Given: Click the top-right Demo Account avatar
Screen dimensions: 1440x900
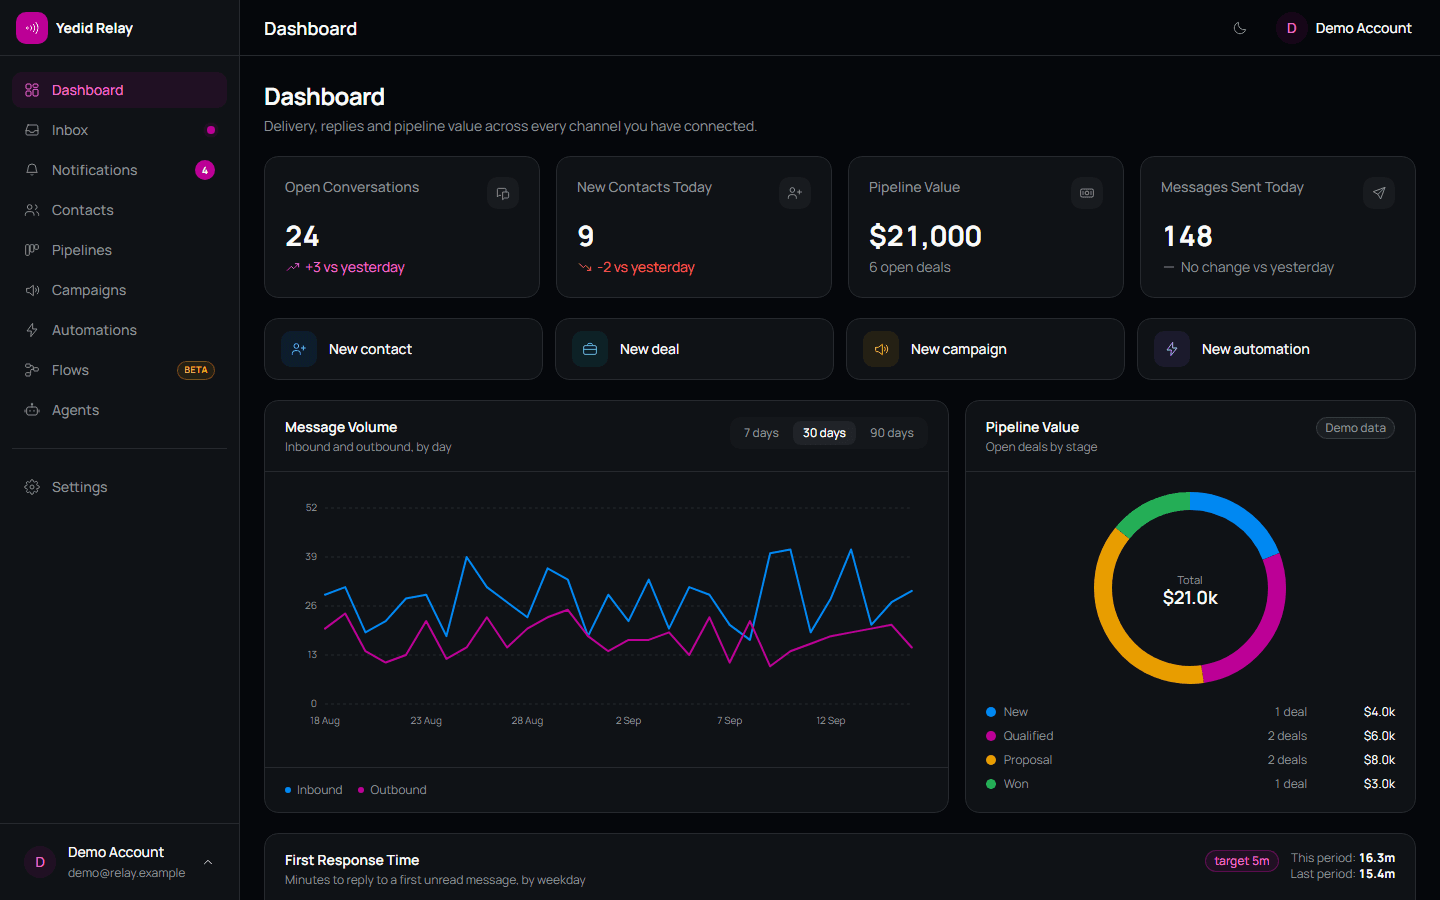Looking at the screenshot, I should point(1291,28).
